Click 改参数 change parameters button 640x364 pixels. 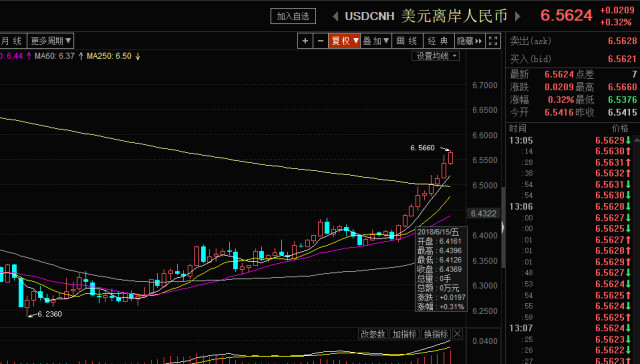click(373, 334)
